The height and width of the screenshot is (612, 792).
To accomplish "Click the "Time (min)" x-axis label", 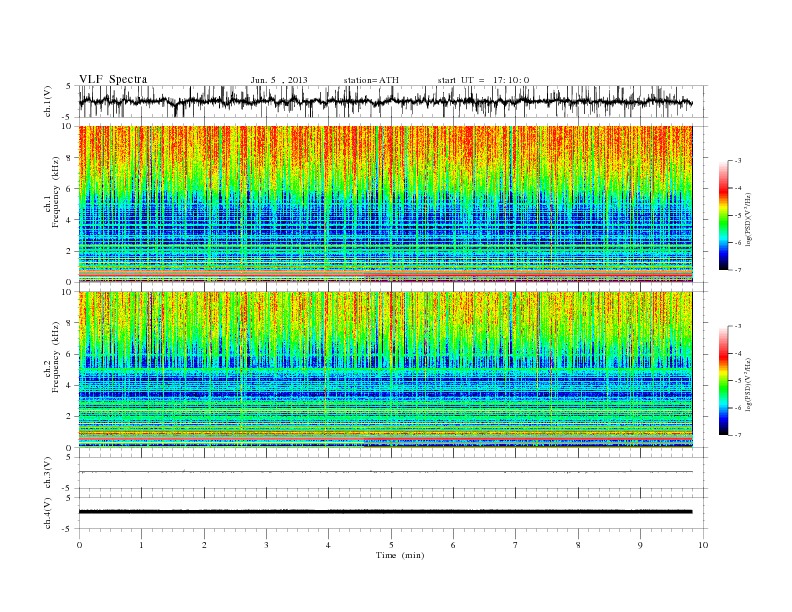I will 400,555.
